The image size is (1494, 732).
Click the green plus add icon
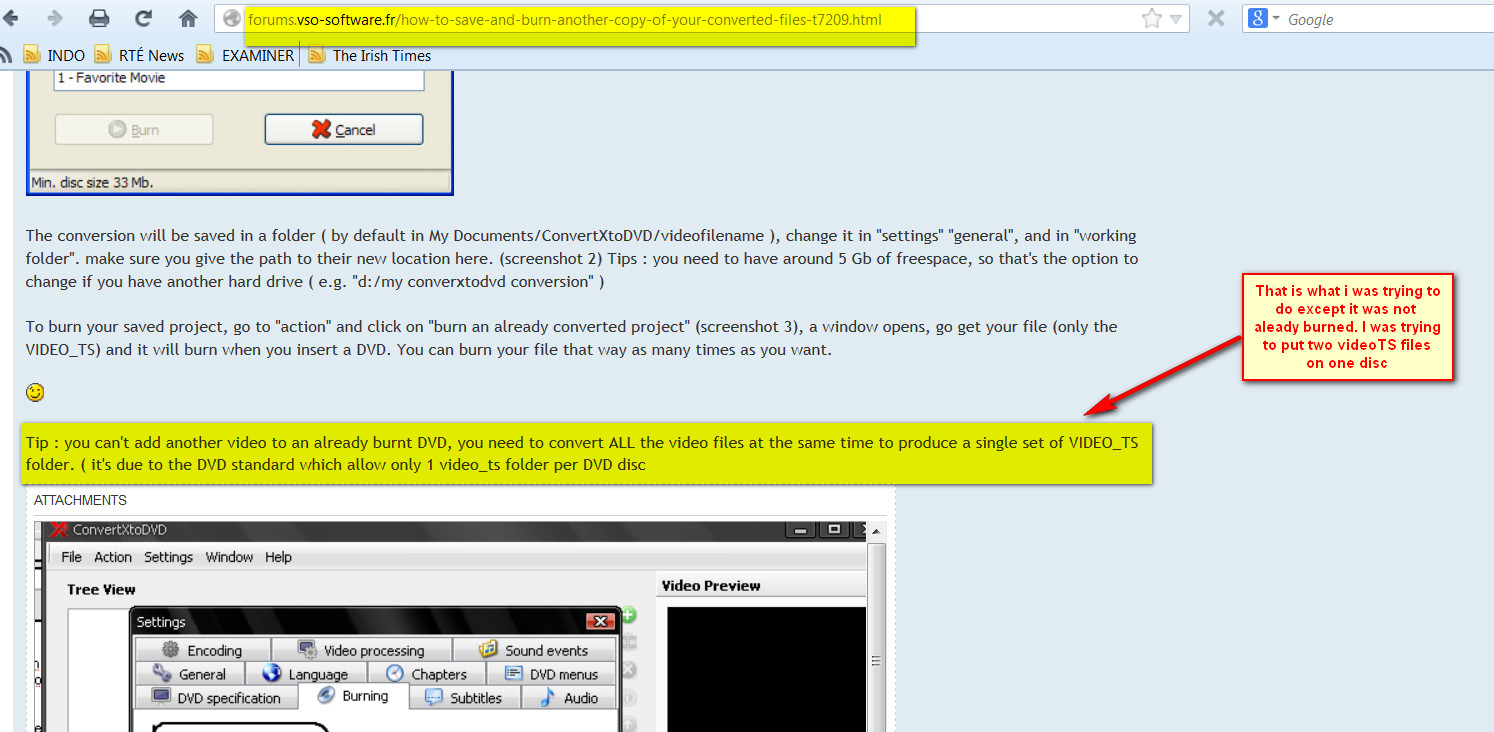pyautogui.click(x=629, y=614)
